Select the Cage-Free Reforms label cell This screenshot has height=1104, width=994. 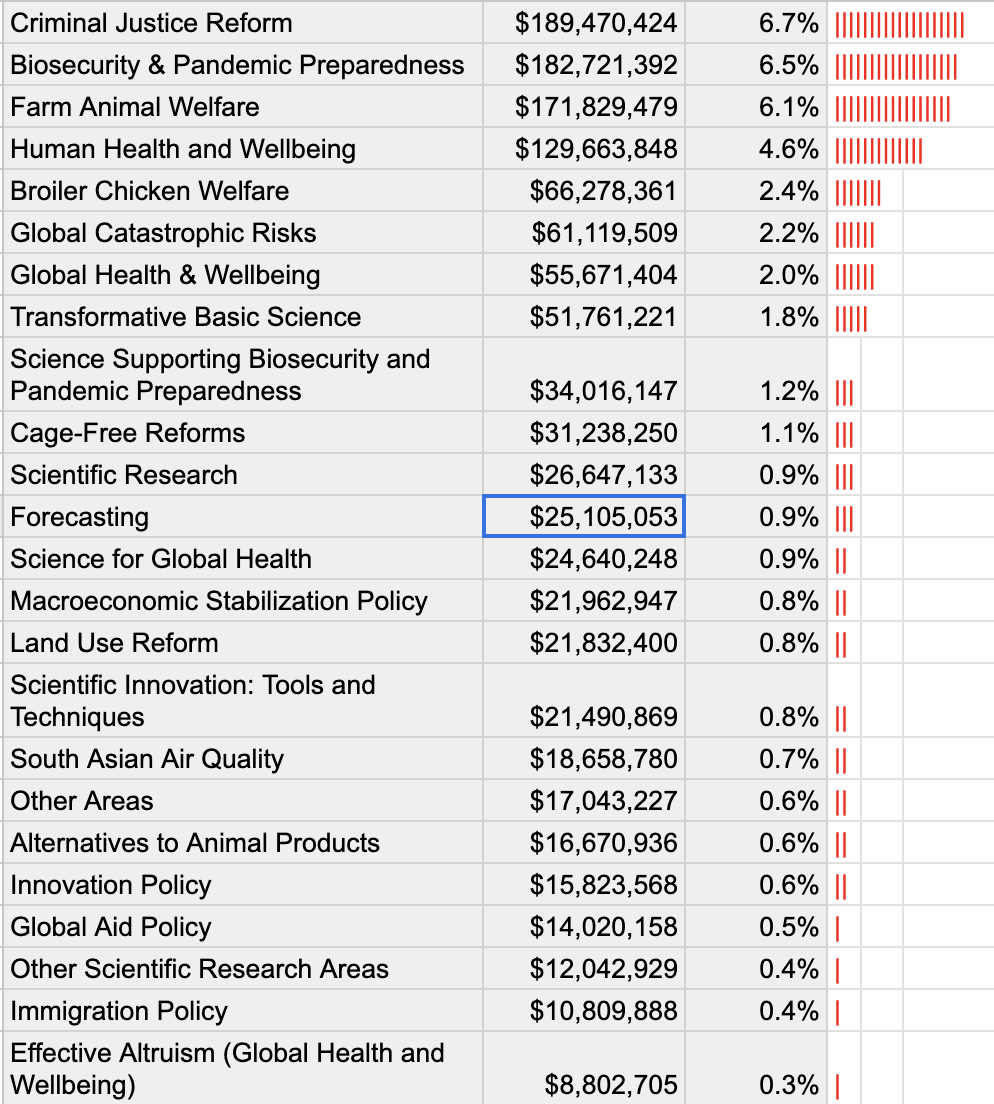pyautogui.click(x=128, y=433)
